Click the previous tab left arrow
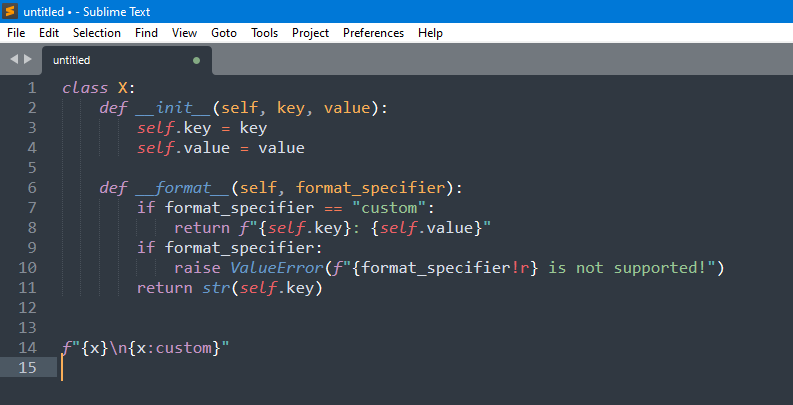This screenshot has height=405, width=793. coord(14,59)
